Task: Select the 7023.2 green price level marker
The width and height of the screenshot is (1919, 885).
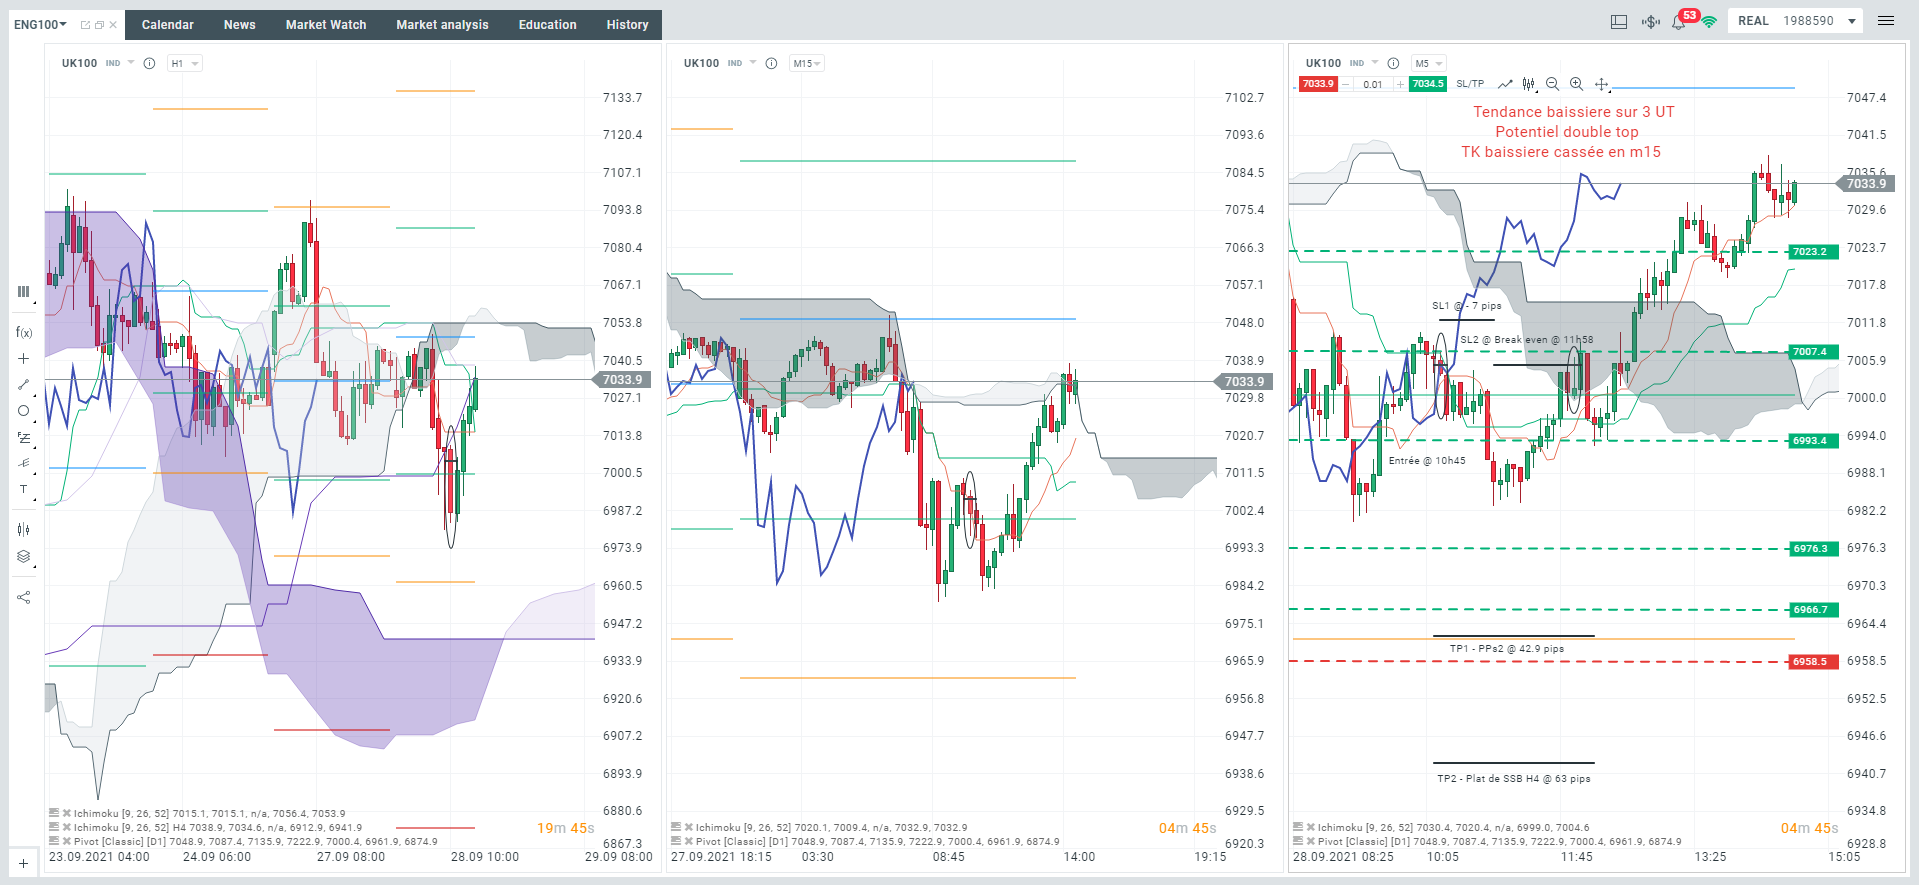Action: click(1813, 252)
